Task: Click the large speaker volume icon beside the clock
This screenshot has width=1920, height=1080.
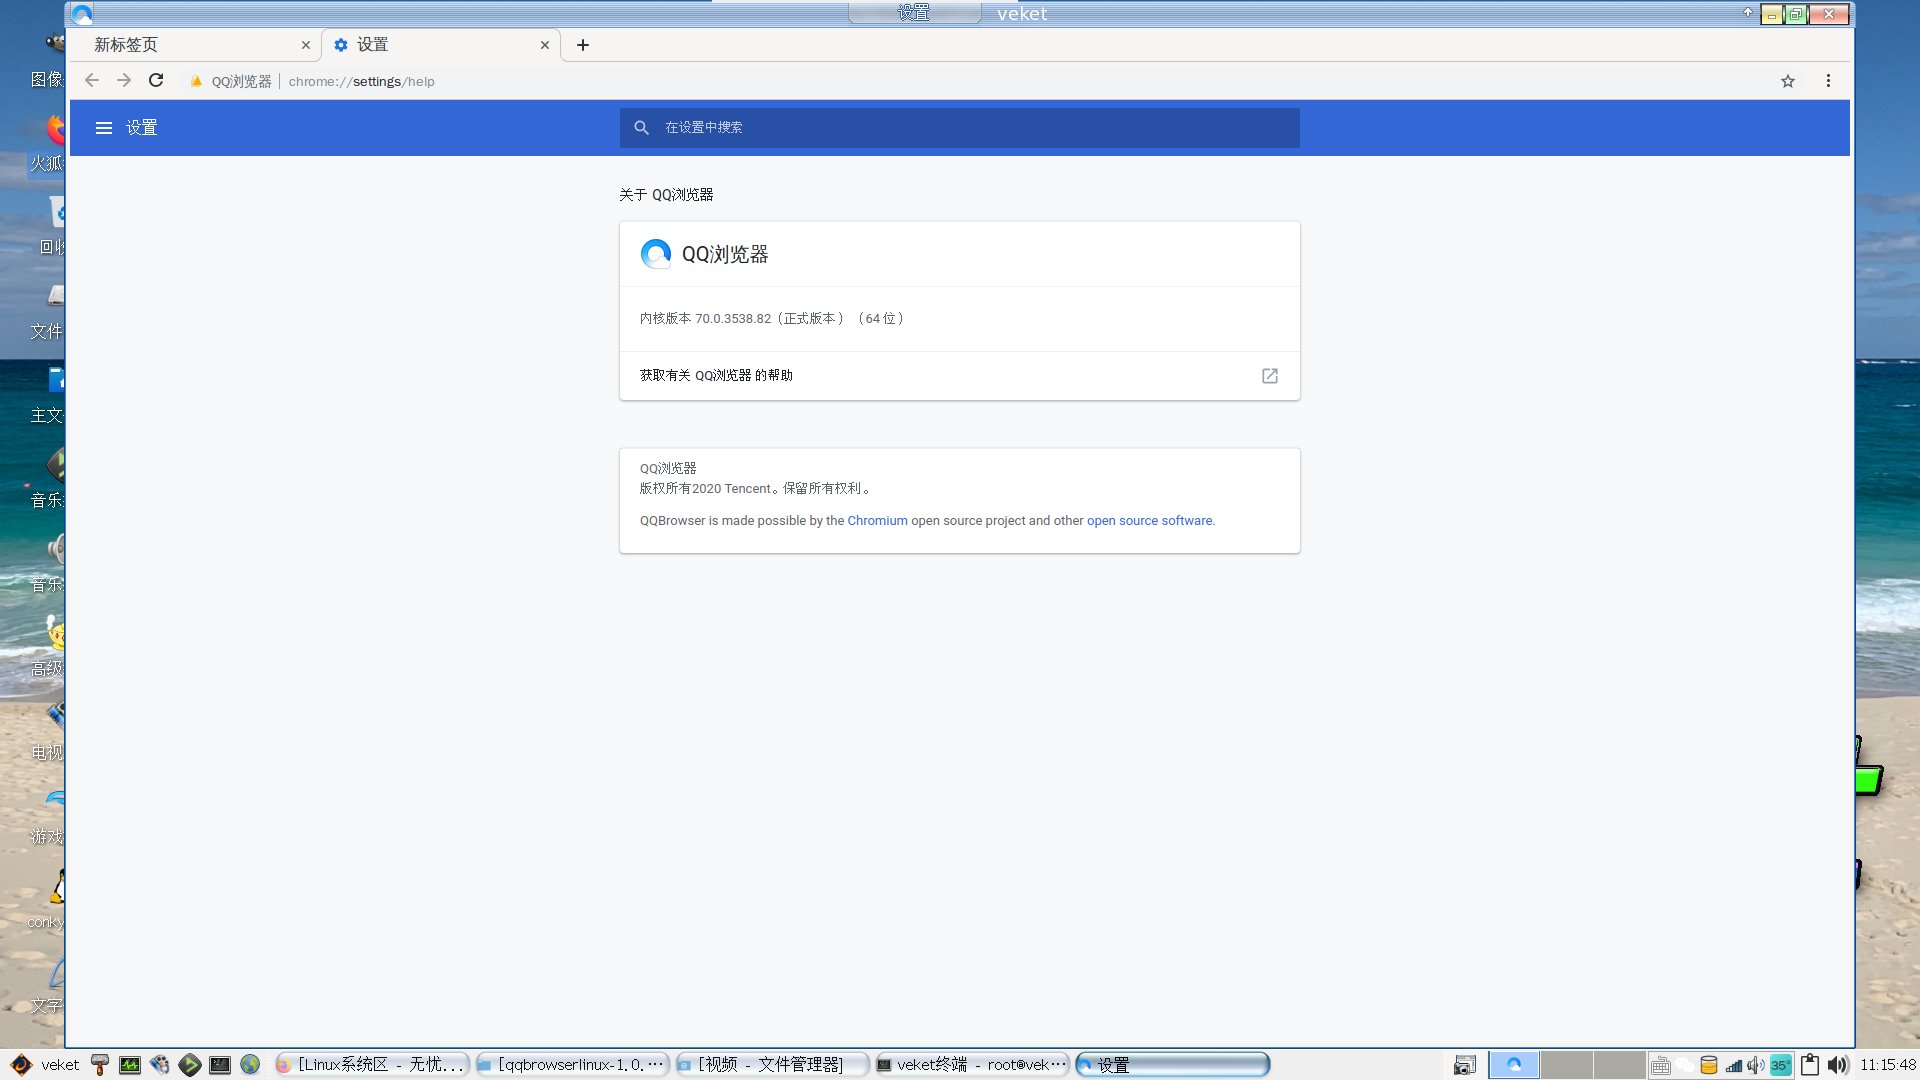Action: (1838, 1065)
